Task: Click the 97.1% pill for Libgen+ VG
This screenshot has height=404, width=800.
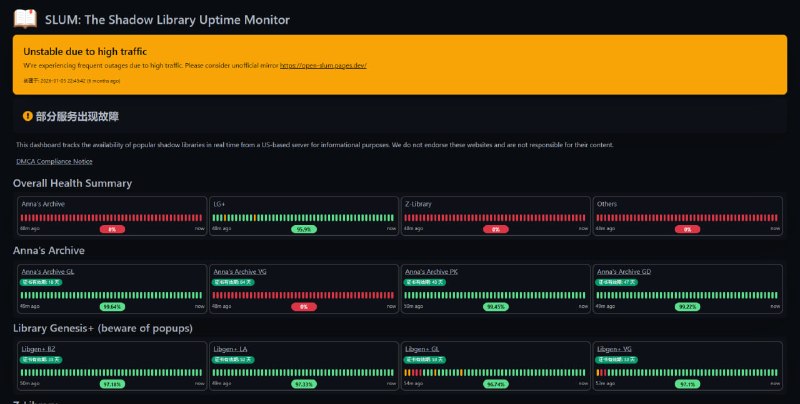Action: [x=687, y=384]
